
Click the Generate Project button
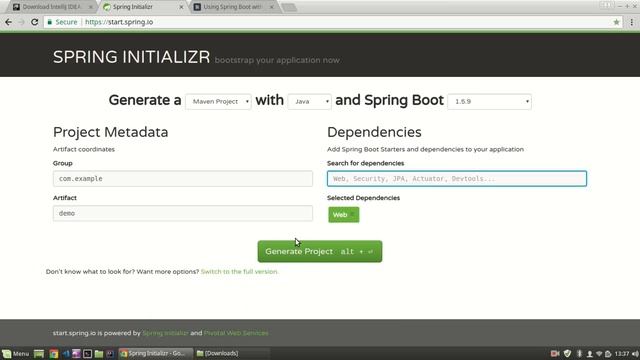[320, 251]
